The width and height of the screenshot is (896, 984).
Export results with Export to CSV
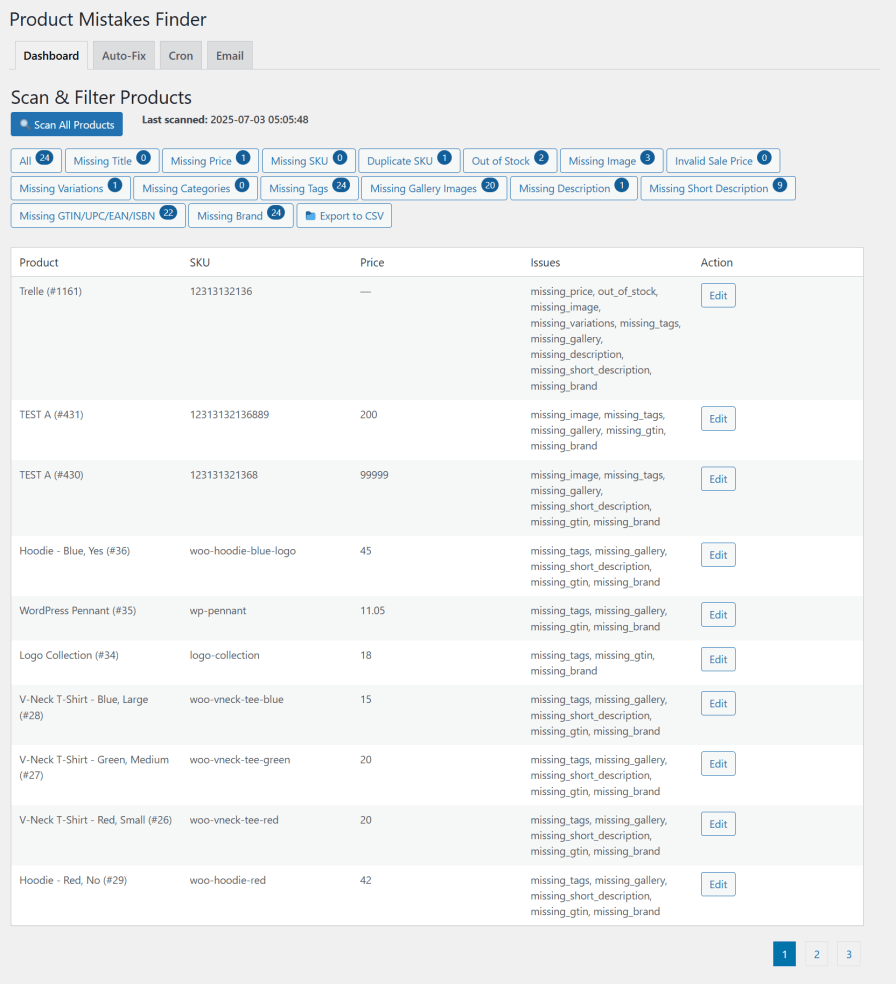point(344,216)
